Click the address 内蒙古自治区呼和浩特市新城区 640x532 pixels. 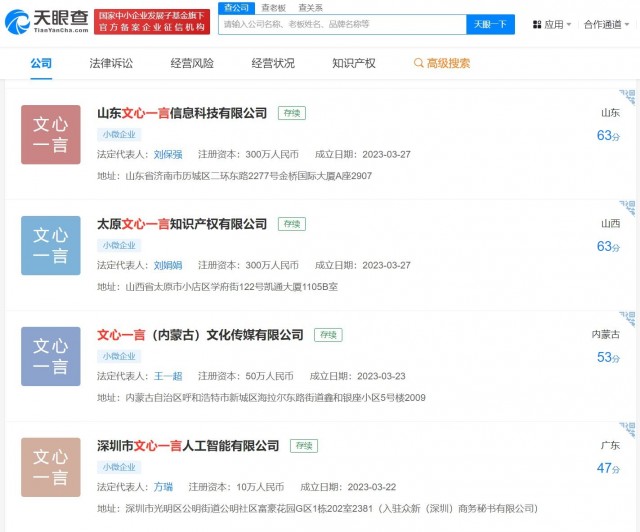276,398
